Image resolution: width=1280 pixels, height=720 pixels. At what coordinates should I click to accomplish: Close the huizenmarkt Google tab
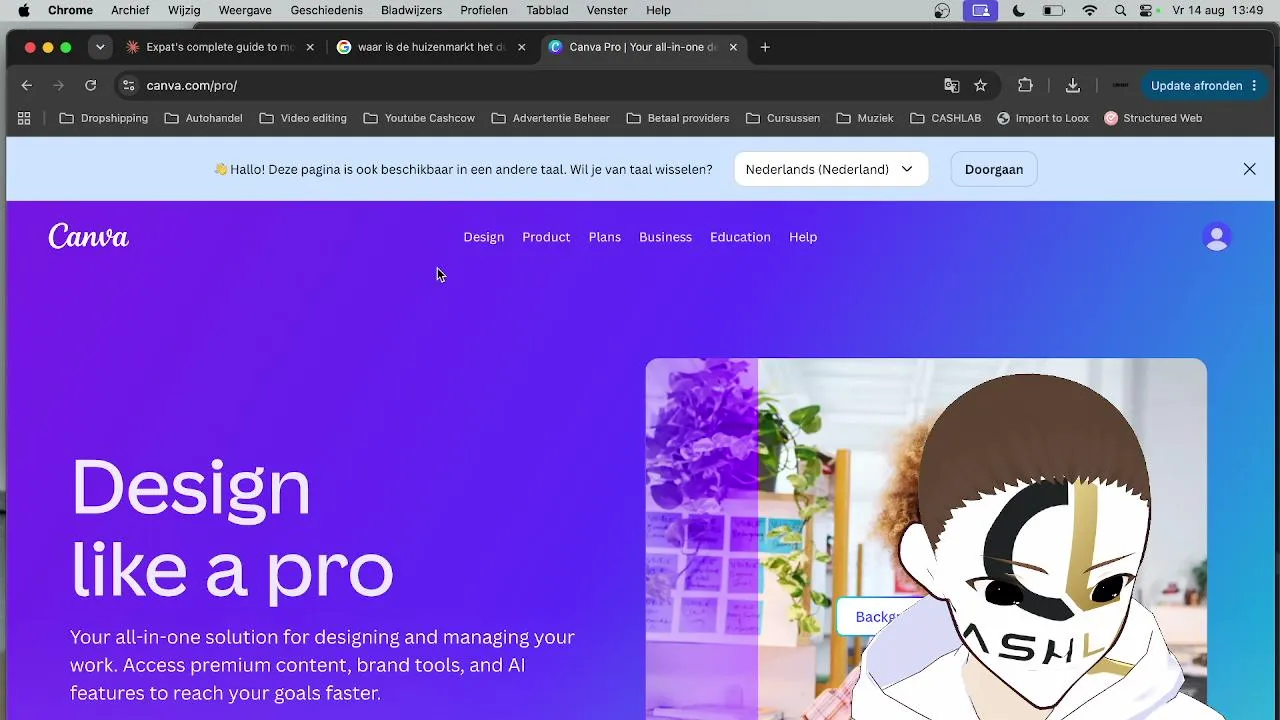521,47
